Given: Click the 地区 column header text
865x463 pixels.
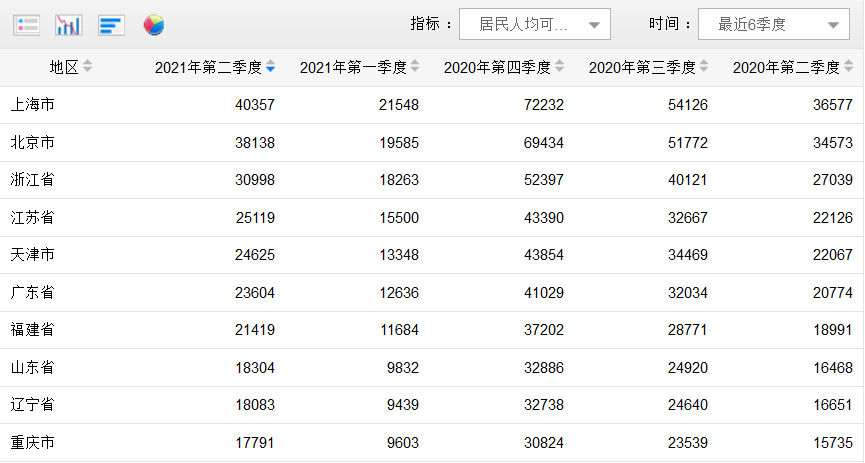Looking at the screenshot, I should 64,67.
